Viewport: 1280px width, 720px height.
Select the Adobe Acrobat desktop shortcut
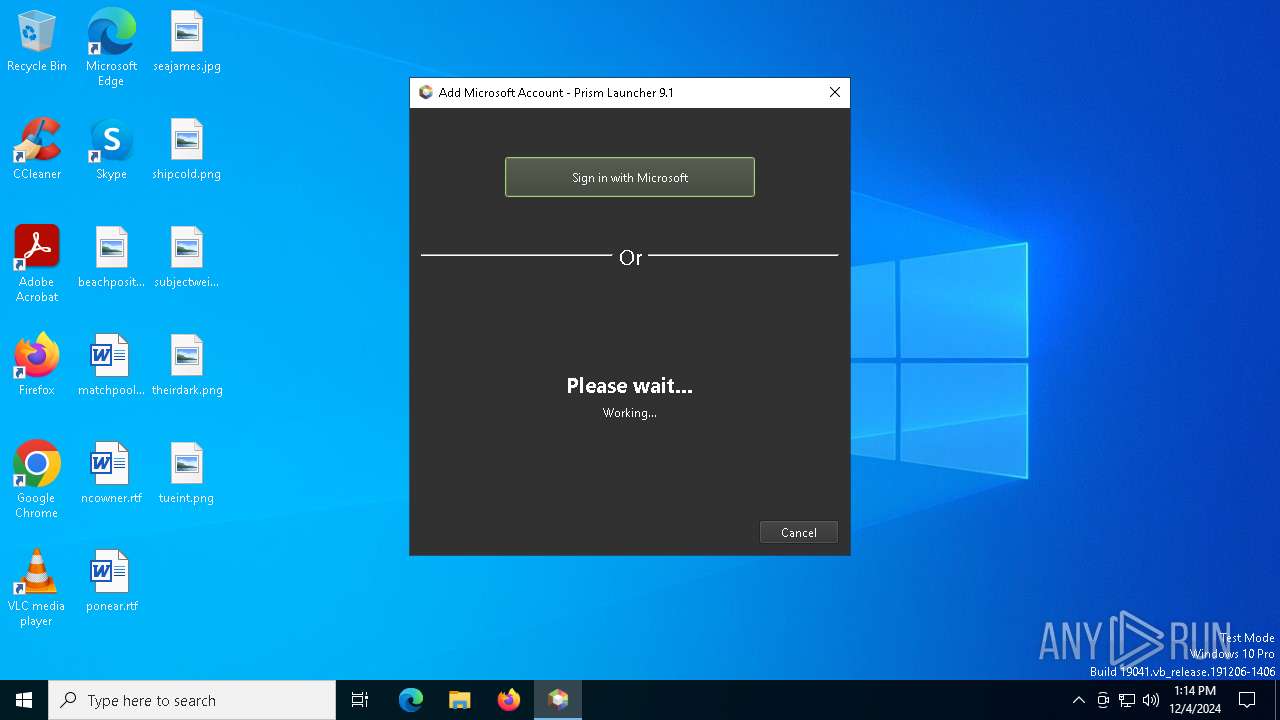tap(37, 264)
